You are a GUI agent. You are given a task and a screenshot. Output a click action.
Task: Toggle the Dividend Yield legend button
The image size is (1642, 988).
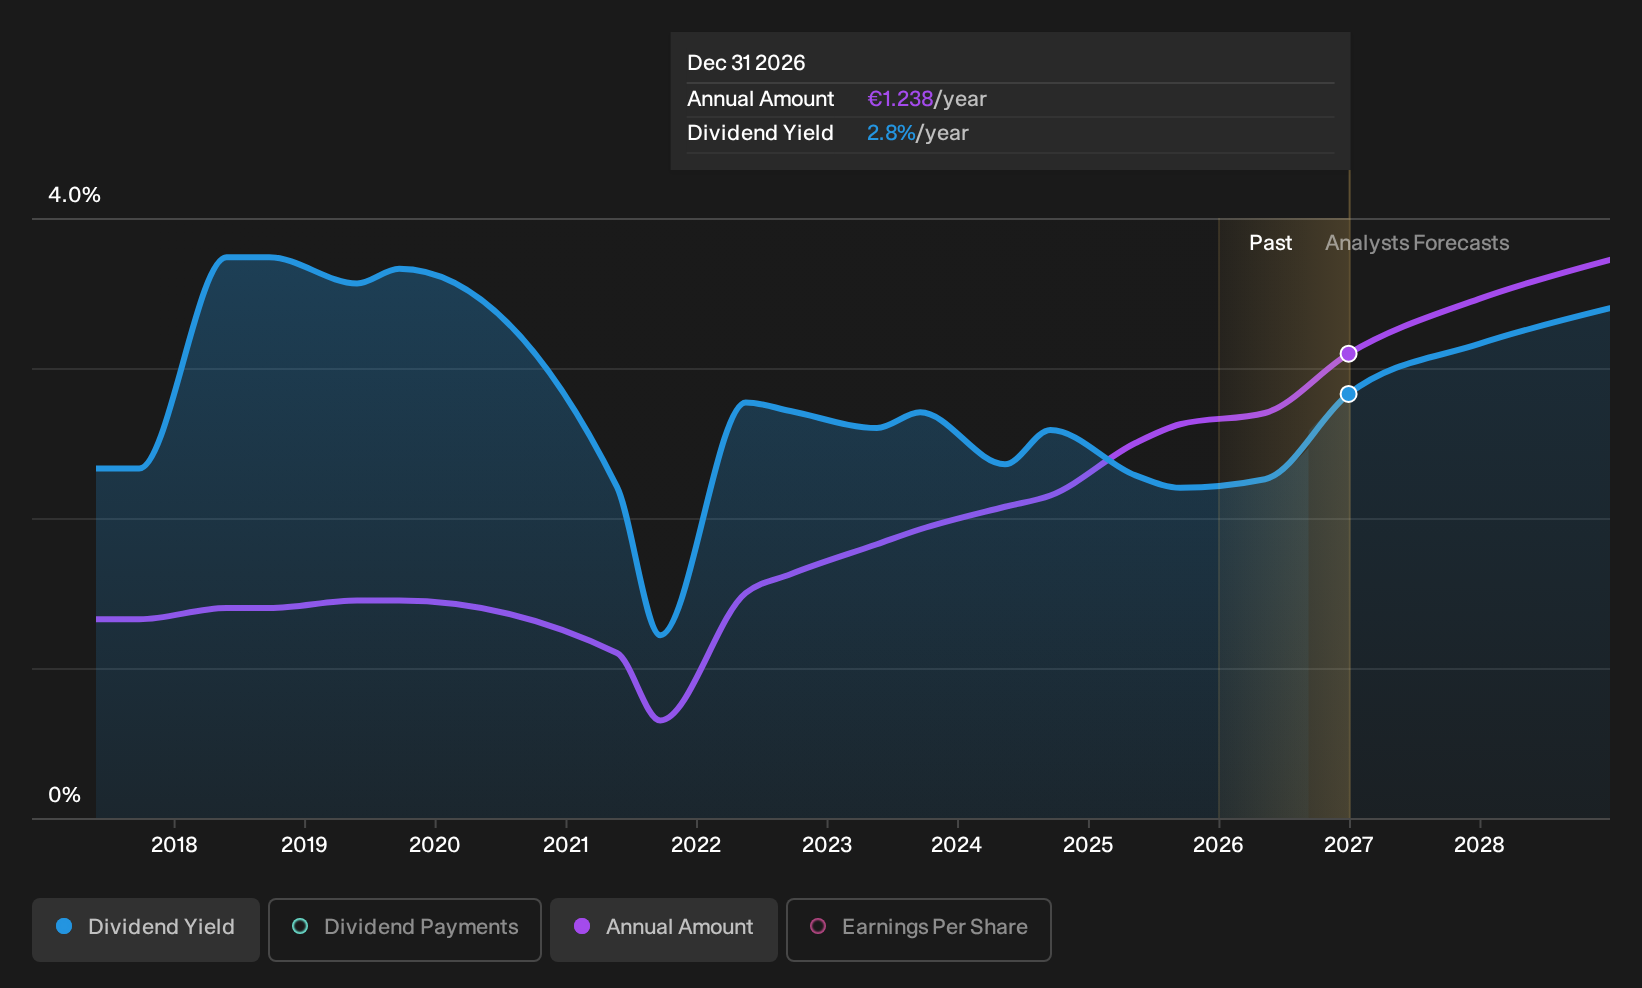click(x=146, y=930)
